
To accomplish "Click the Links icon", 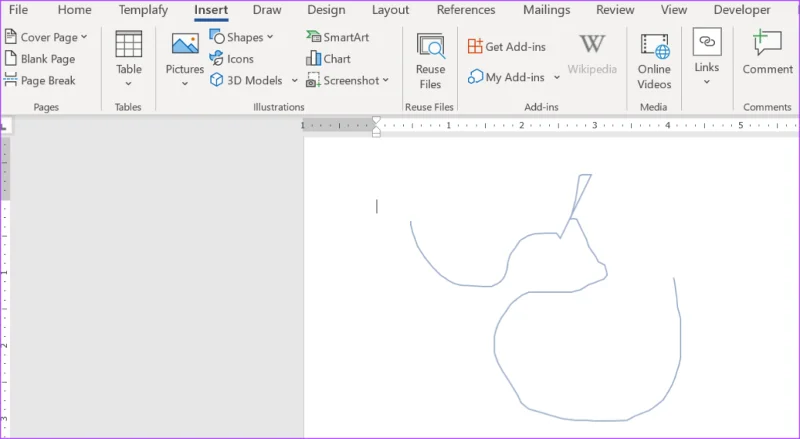I will pos(707,41).
